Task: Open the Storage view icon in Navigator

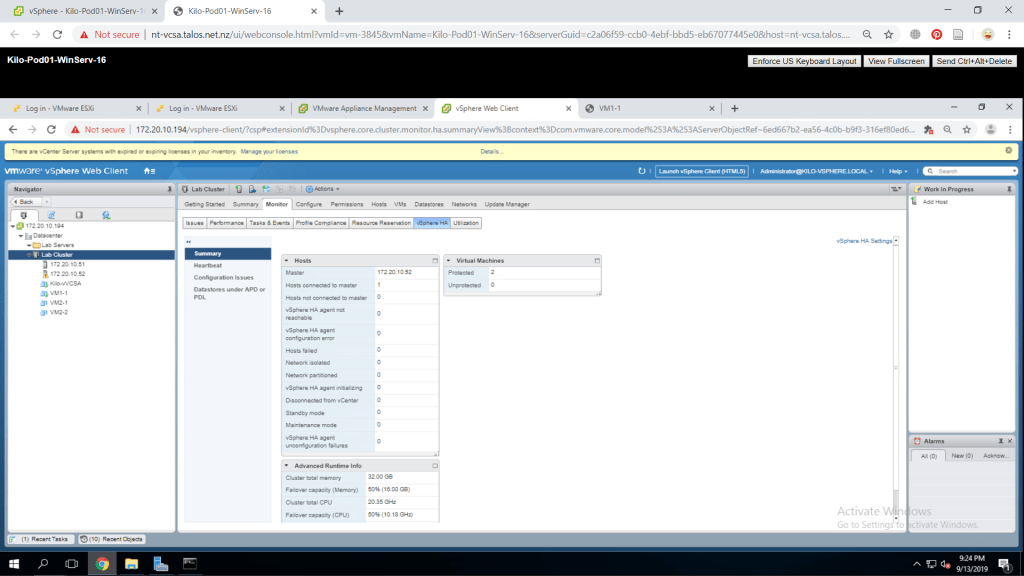Action: point(79,214)
